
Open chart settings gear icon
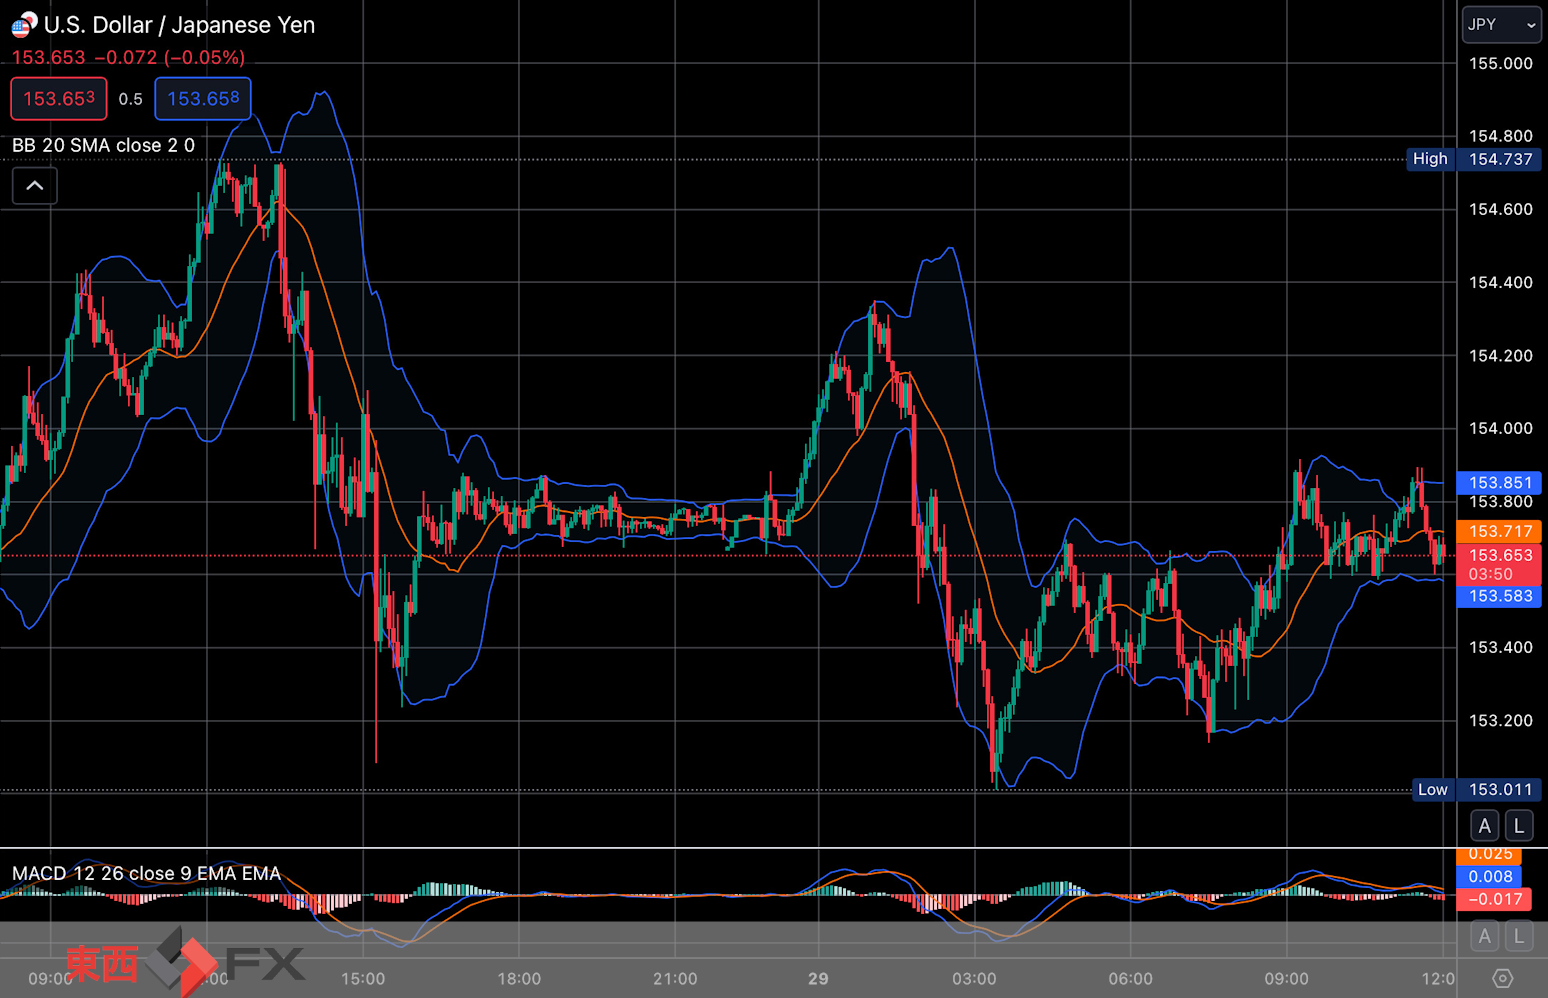pos(1502,978)
